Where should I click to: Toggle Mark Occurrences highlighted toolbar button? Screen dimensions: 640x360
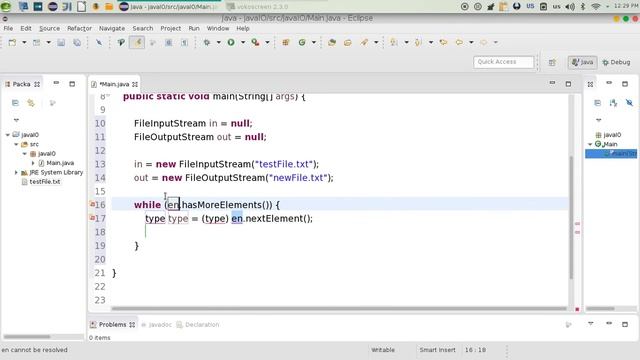point(137,42)
